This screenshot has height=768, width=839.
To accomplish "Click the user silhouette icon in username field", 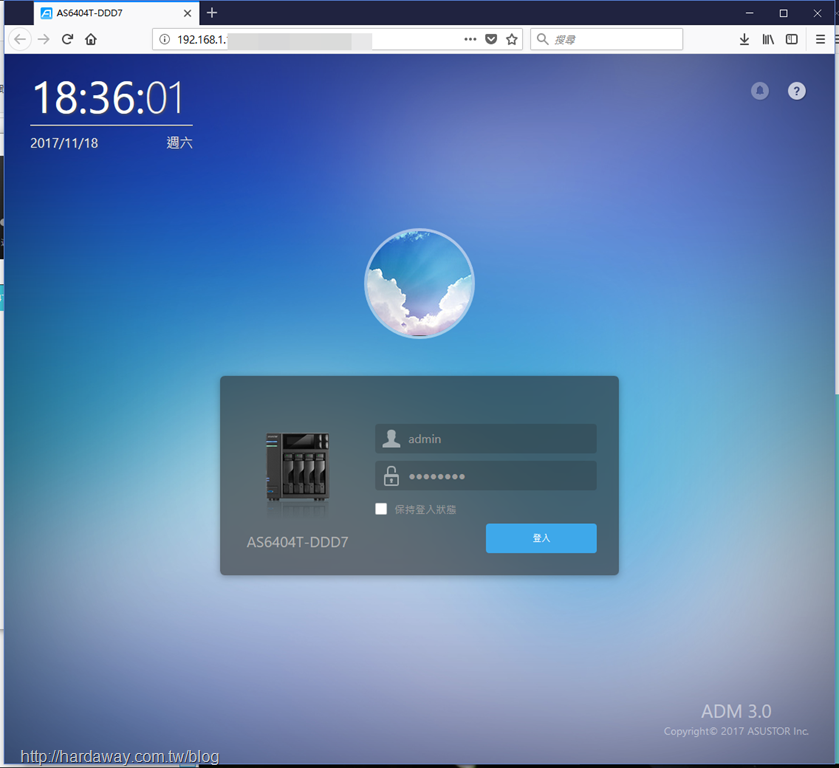I will pos(391,439).
